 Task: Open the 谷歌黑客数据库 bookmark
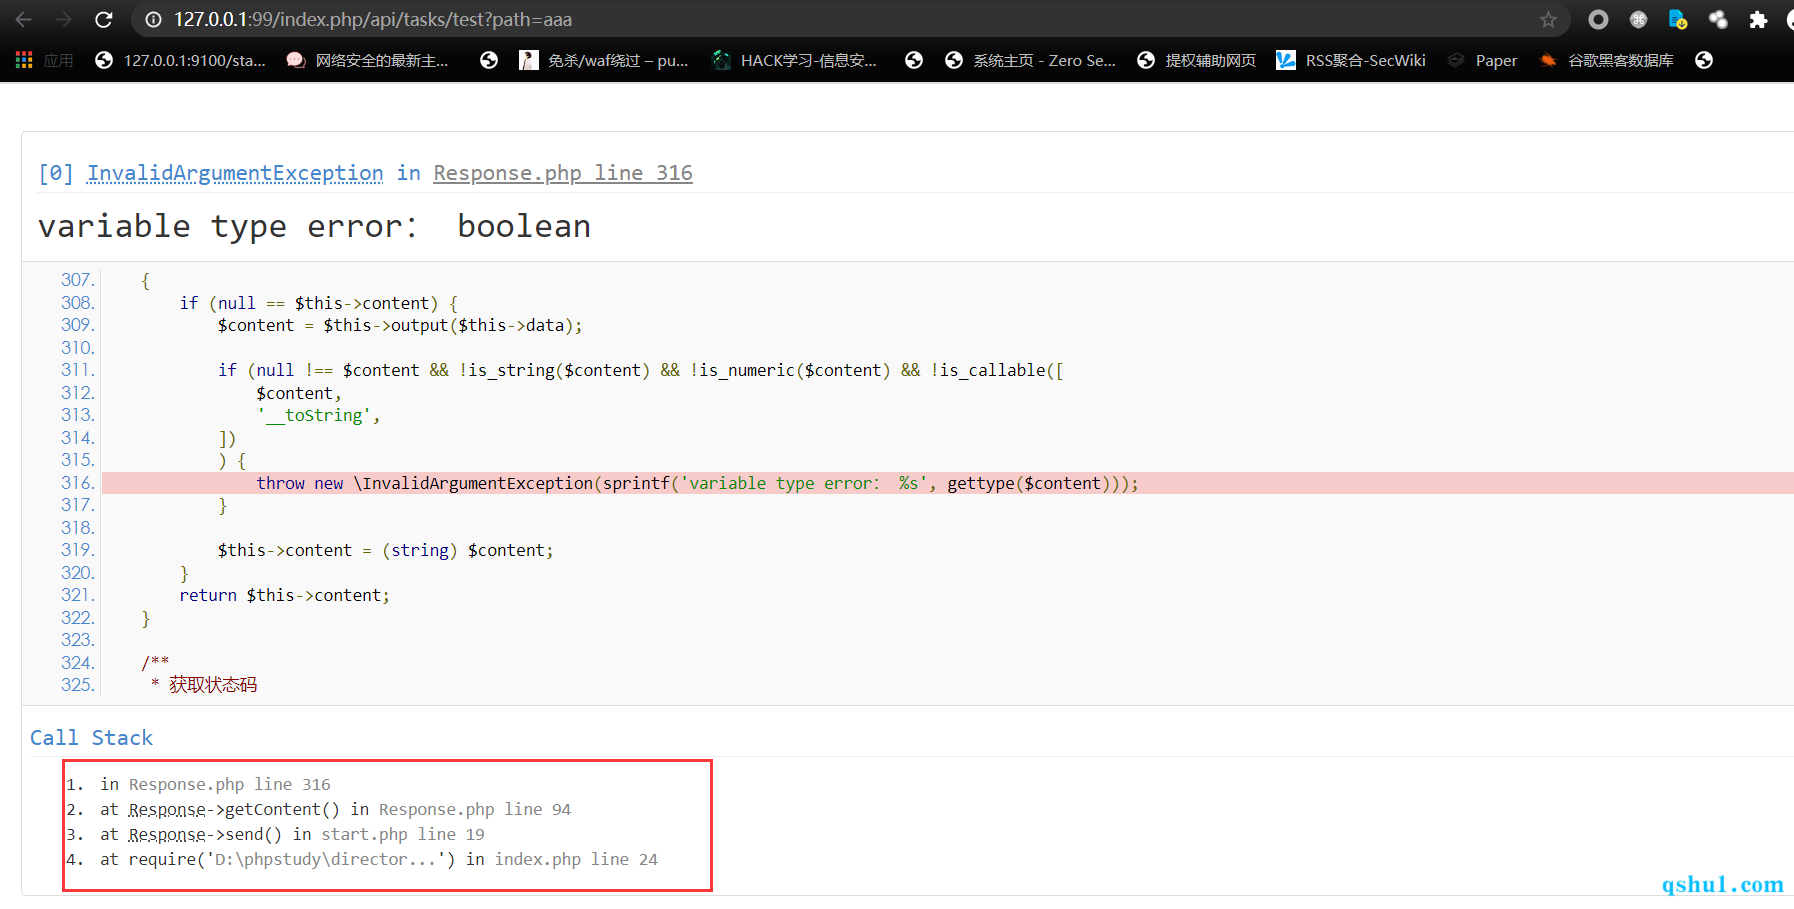(1606, 60)
